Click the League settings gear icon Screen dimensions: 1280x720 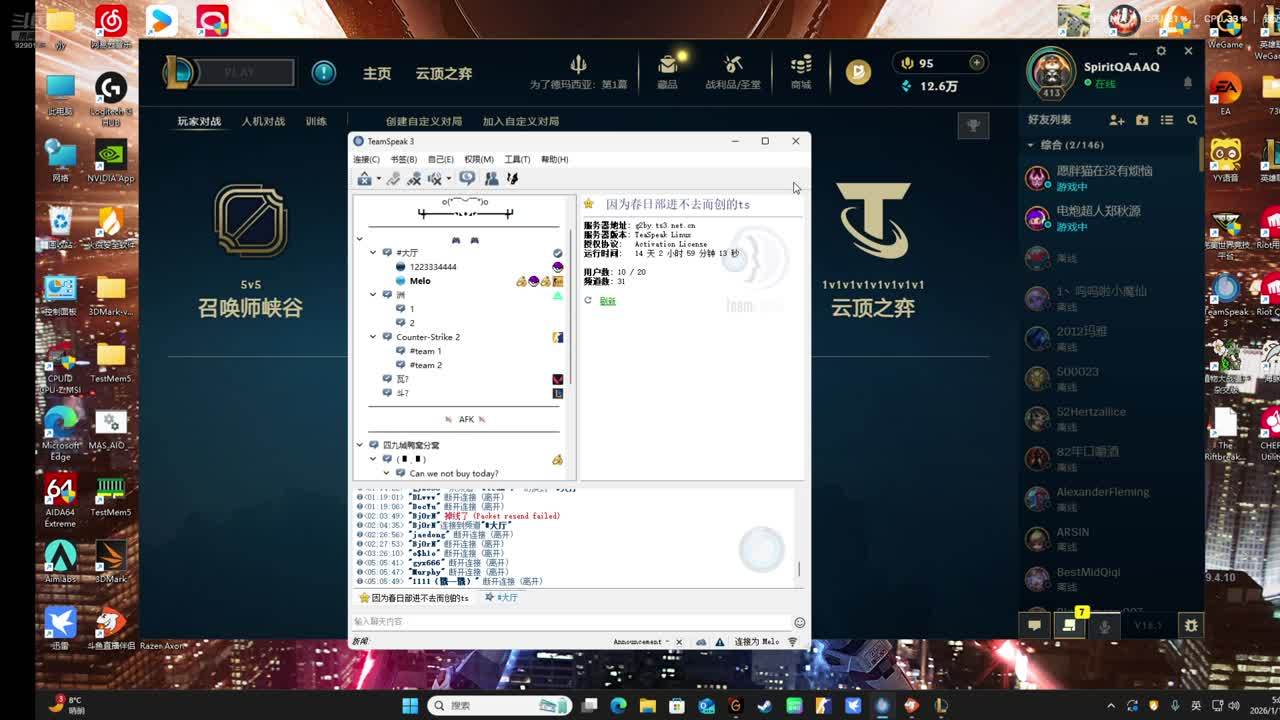tap(1161, 51)
